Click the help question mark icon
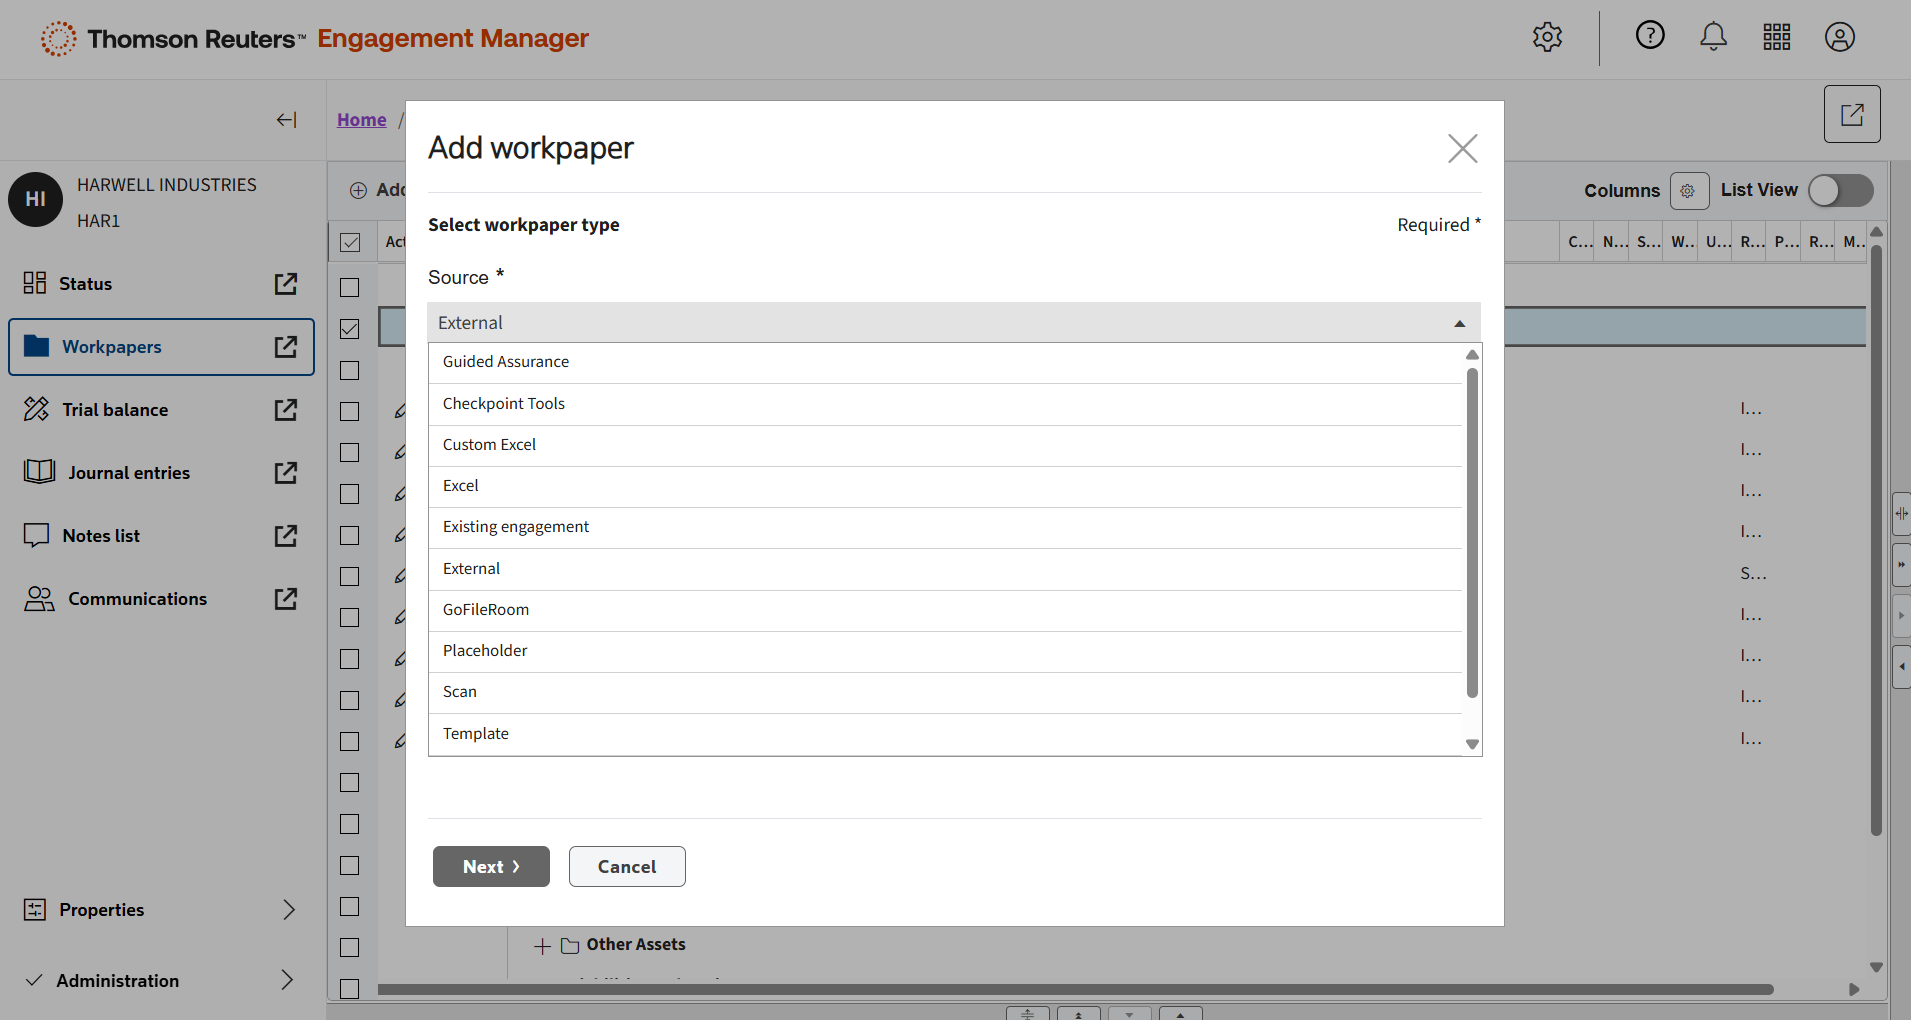 pos(1649,36)
